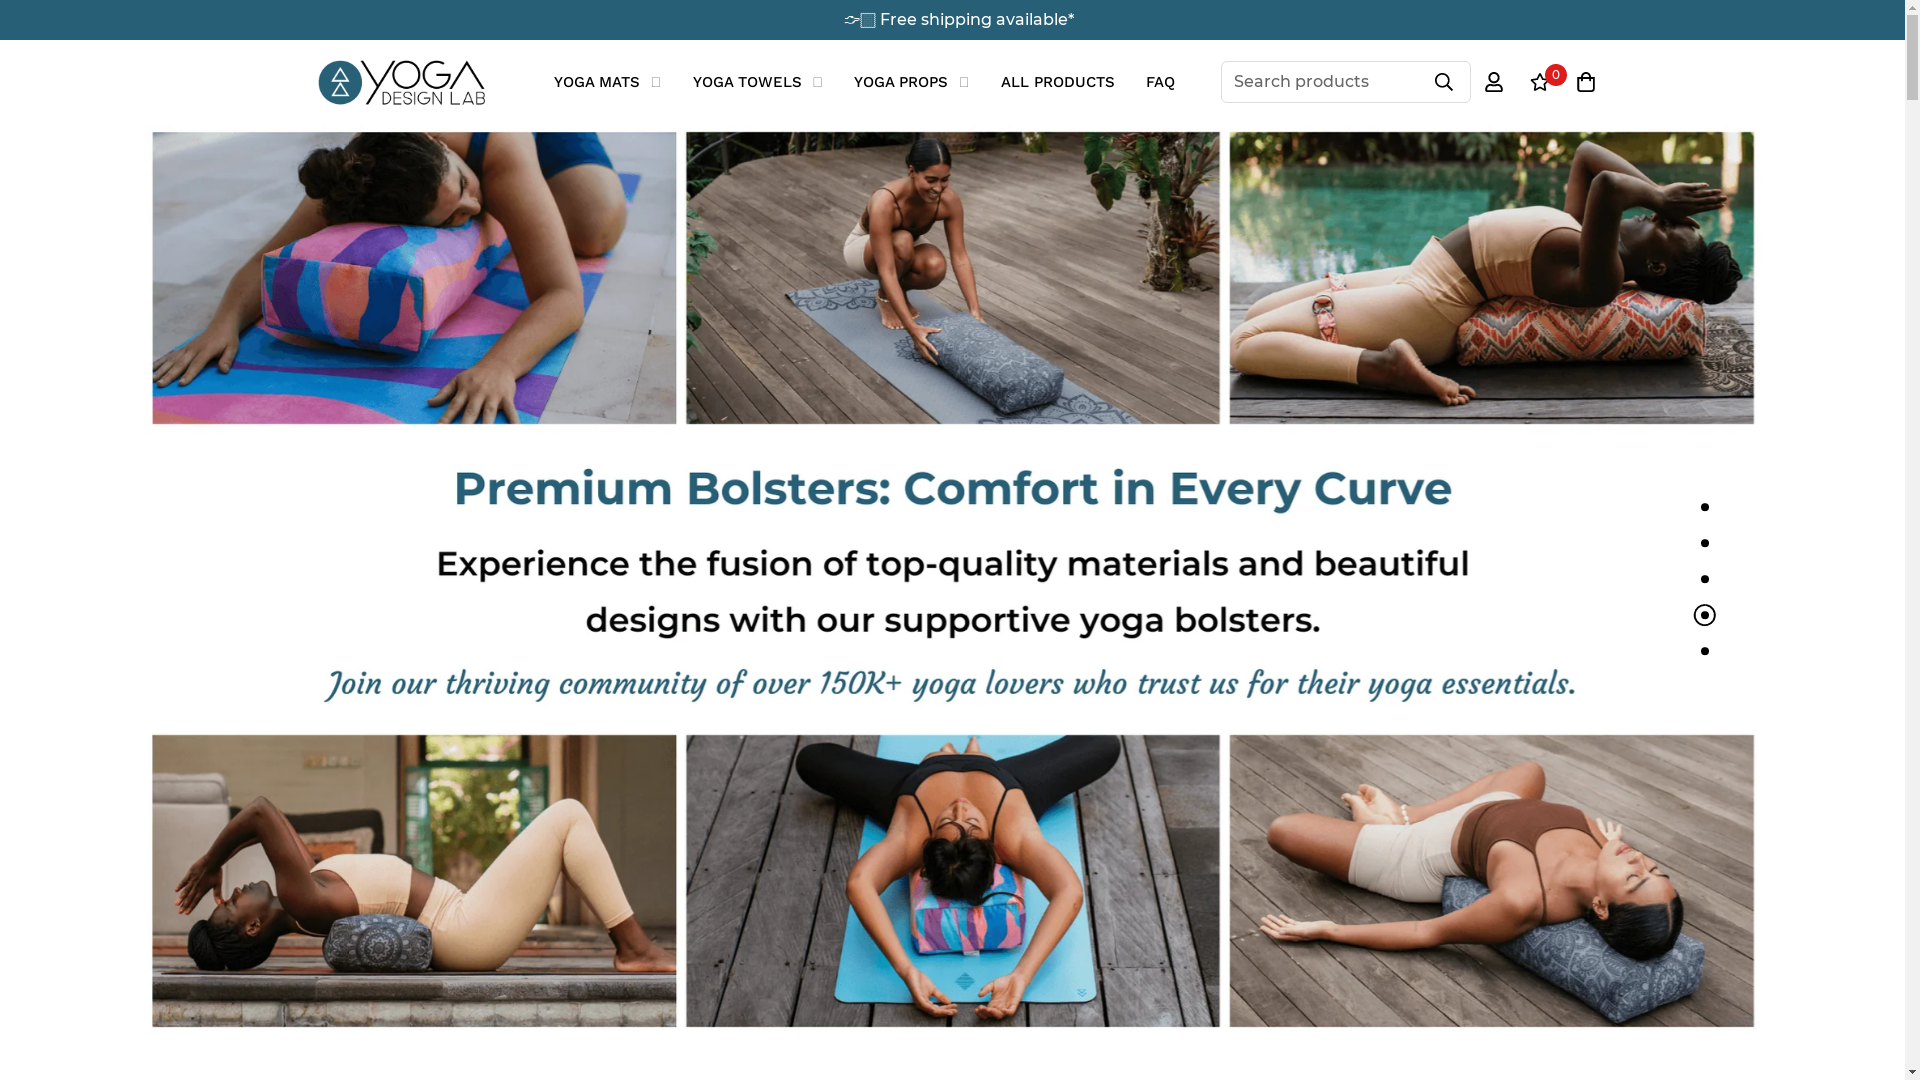Click the shipping truck icon in banner
The image size is (1920, 1080).
pyautogui.click(x=859, y=20)
